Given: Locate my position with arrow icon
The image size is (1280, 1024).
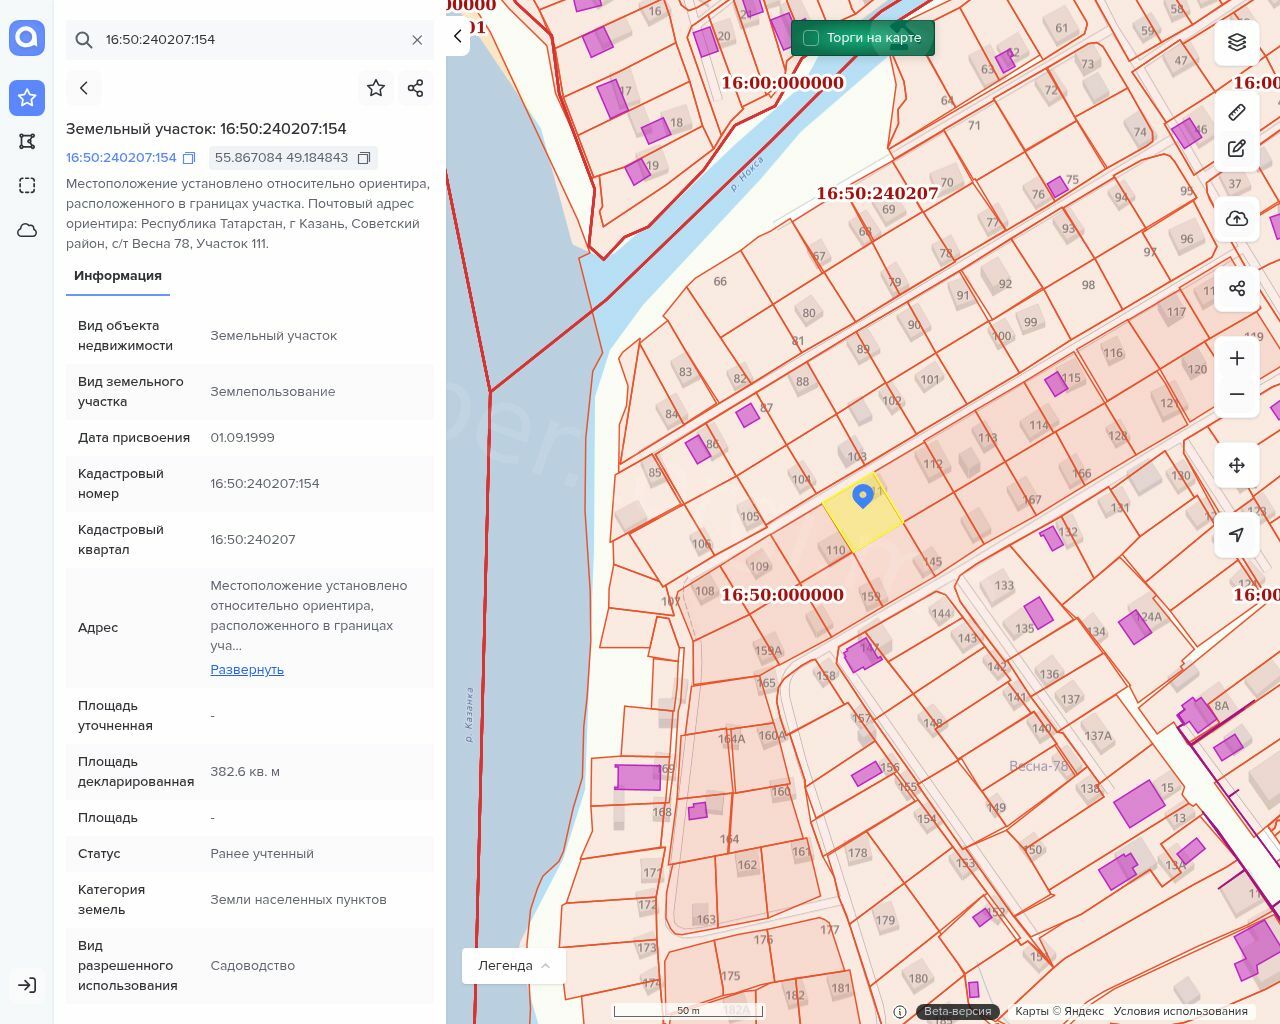Looking at the screenshot, I should point(1237,535).
